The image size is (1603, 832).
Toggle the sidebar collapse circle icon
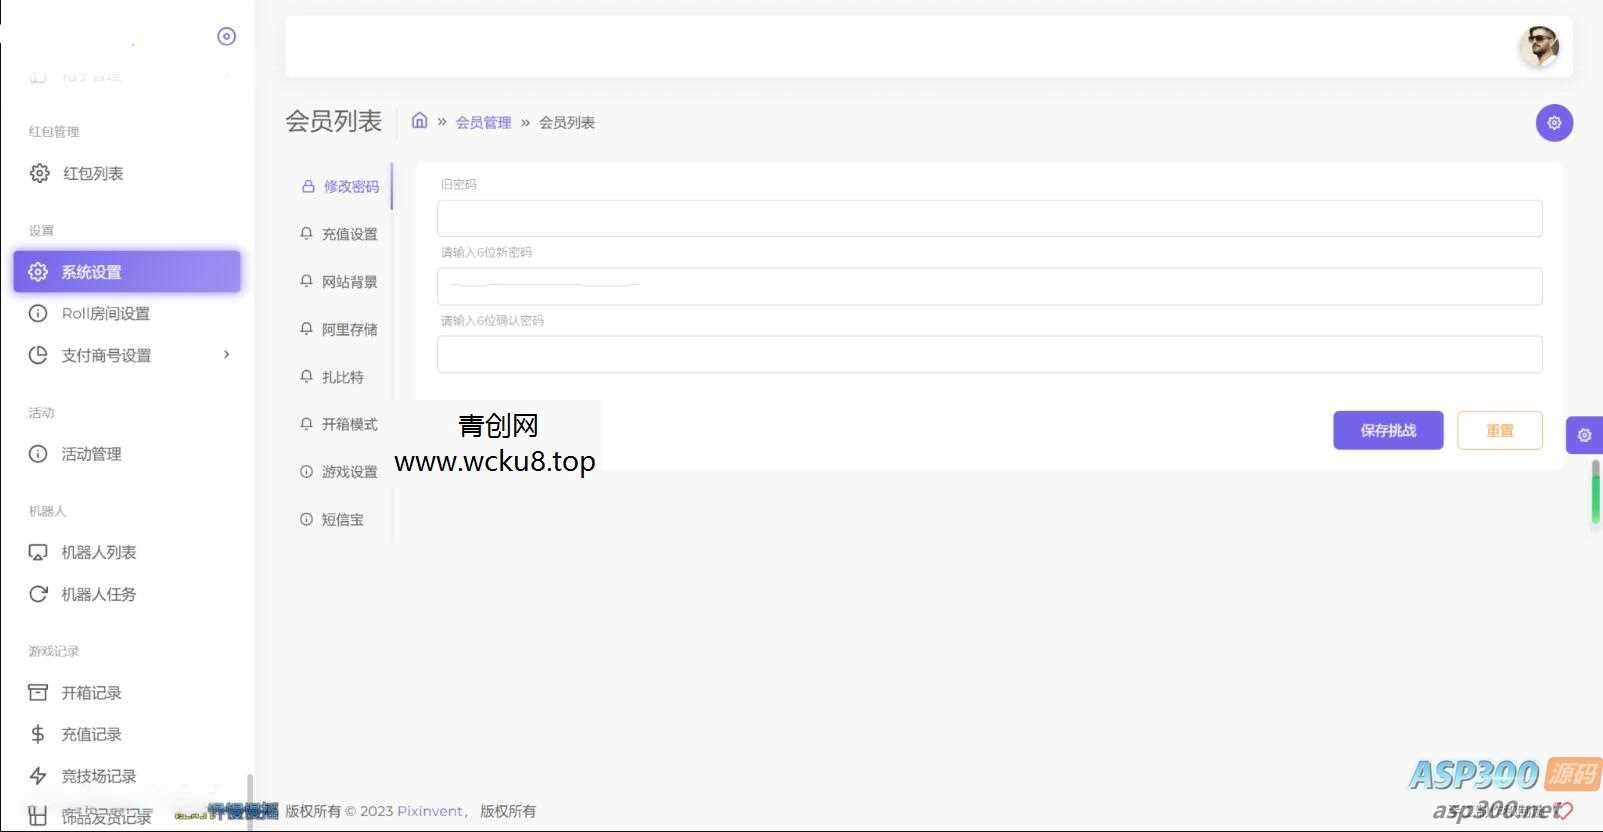[227, 36]
